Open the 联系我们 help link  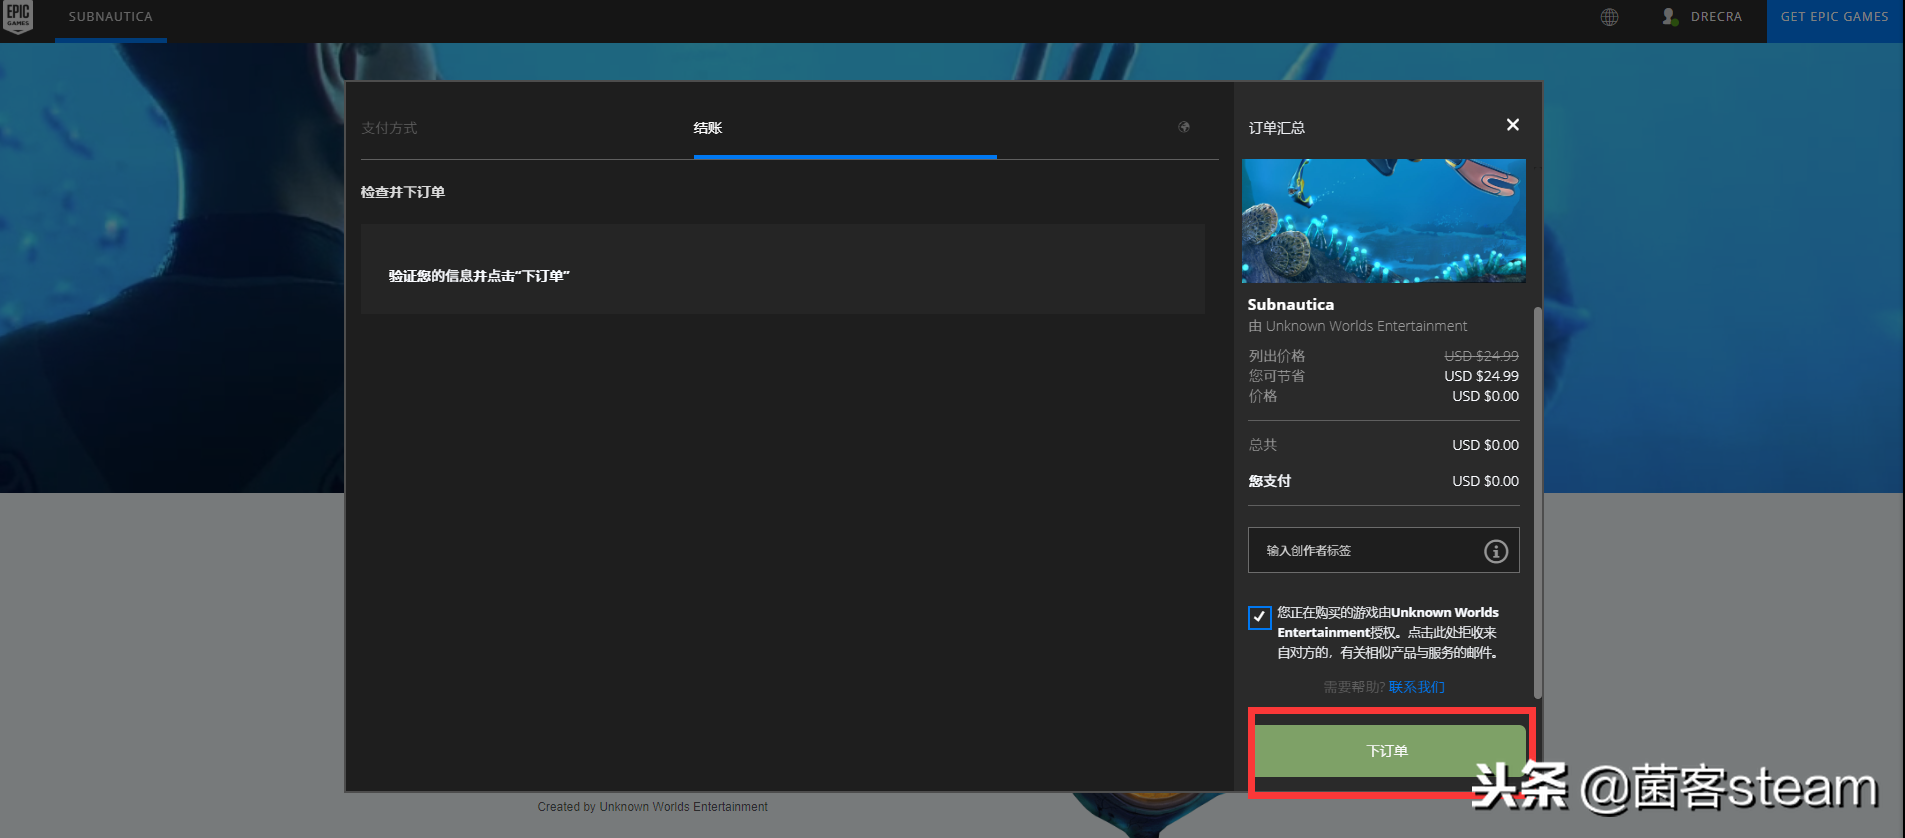click(1416, 687)
